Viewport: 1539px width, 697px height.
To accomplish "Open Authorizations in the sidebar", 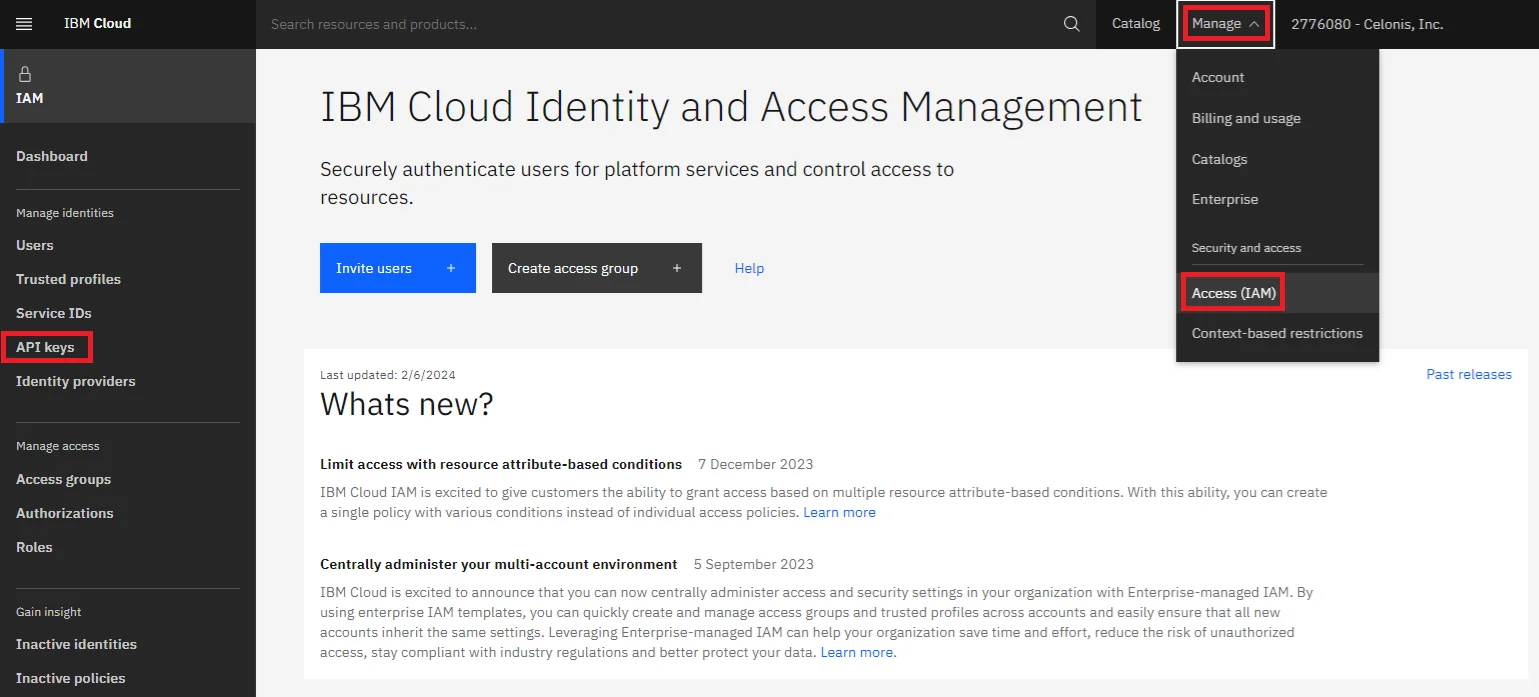I will [65, 513].
